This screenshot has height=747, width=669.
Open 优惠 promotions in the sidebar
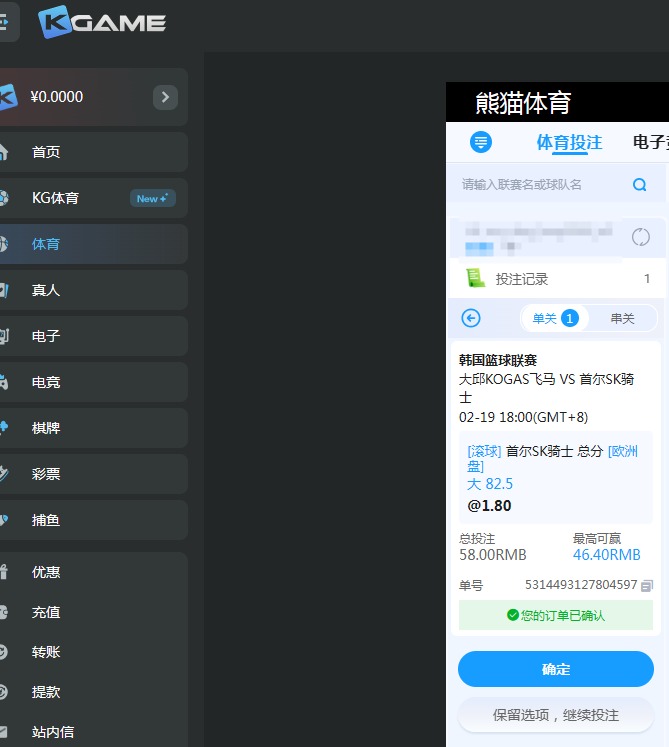93,572
